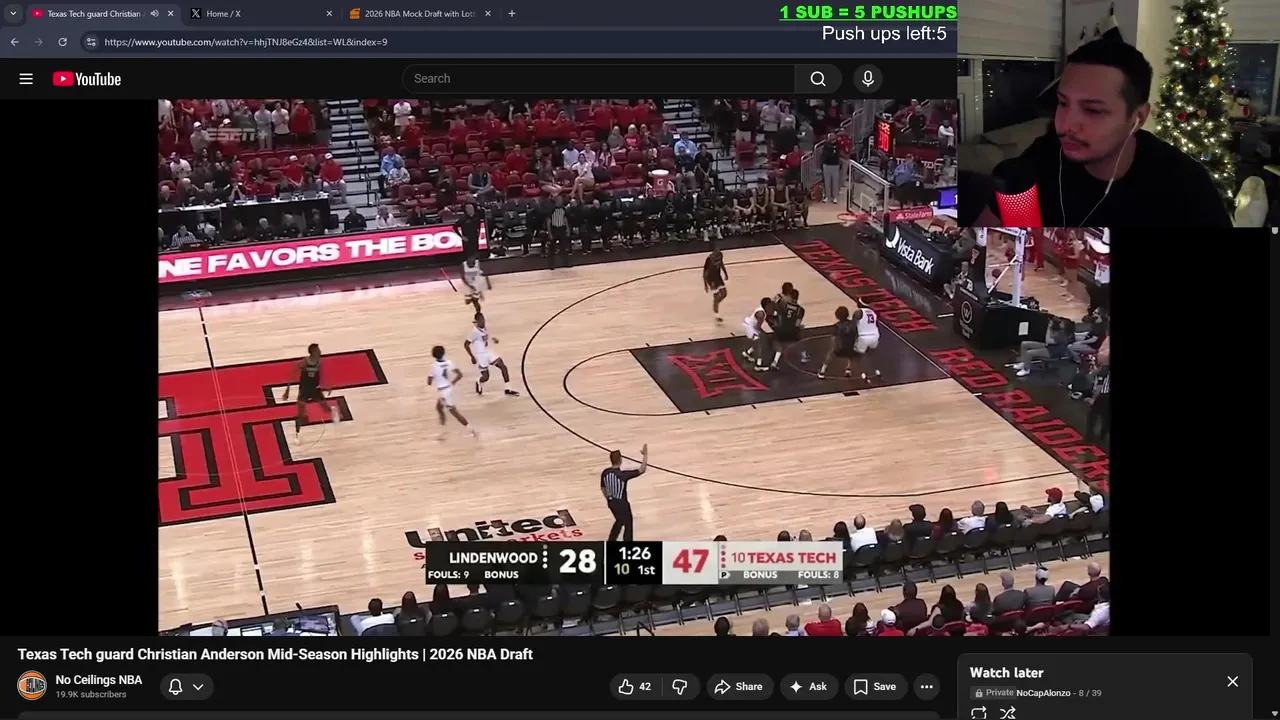Open the browser tab search dropdown
The height and width of the screenshot is (720, 1280).
[x=13, y=13]
